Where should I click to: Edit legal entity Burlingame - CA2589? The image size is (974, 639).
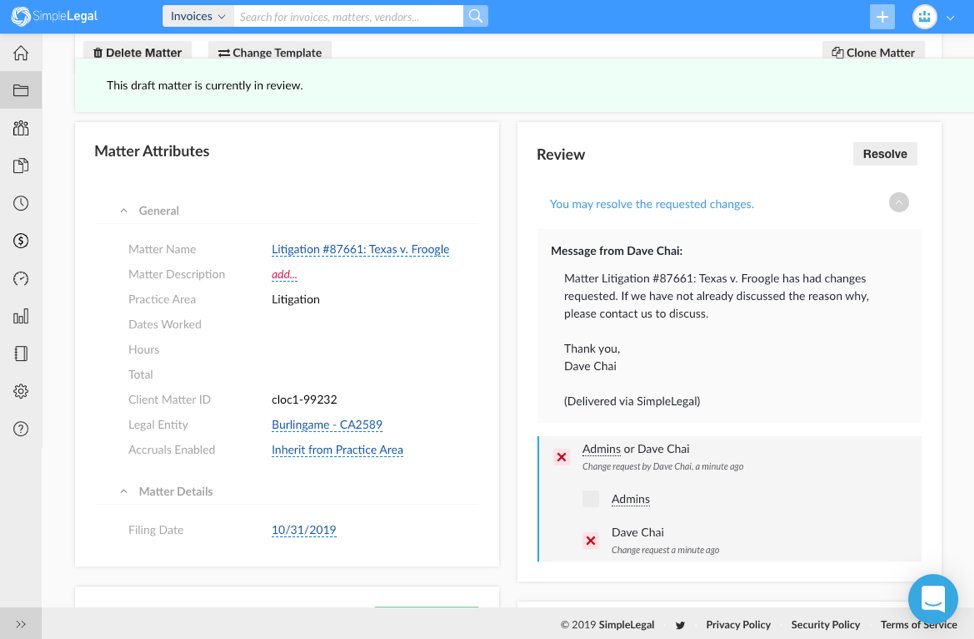tap(327, 425)
